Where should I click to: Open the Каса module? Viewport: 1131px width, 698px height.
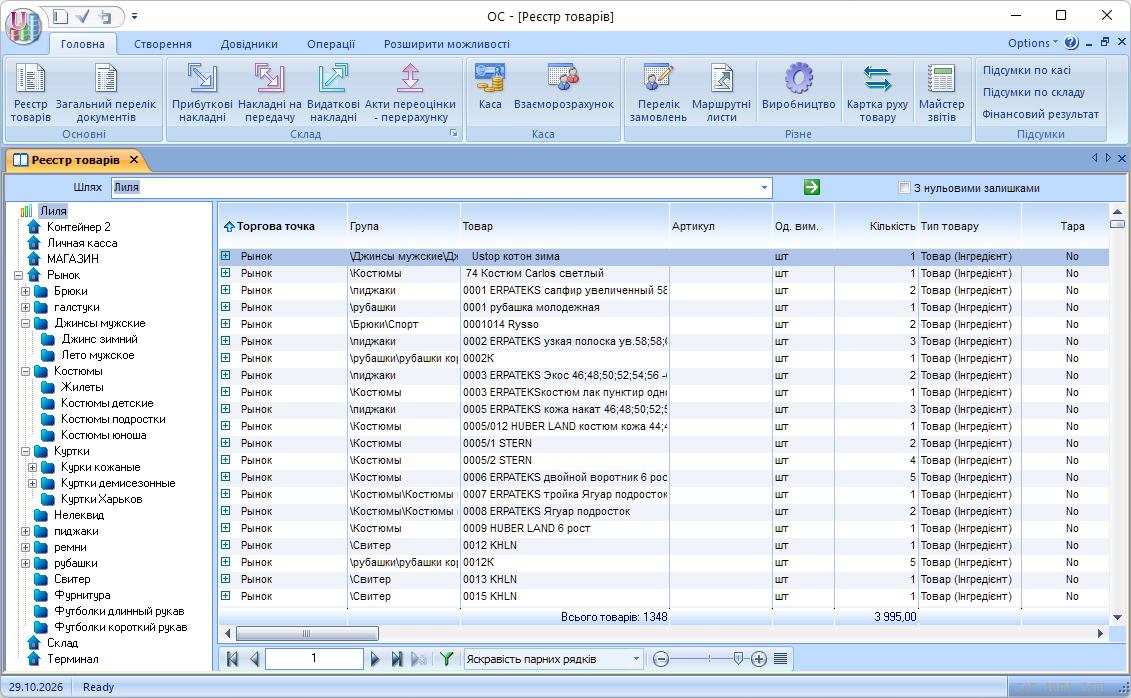(x=490, y=87)
